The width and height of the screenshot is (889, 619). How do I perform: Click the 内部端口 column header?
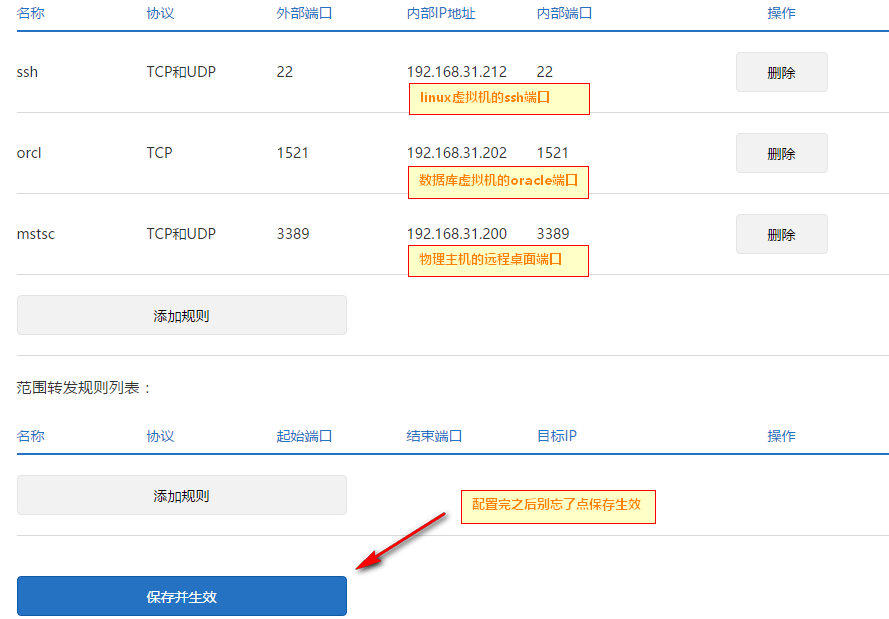click(564, 13)
